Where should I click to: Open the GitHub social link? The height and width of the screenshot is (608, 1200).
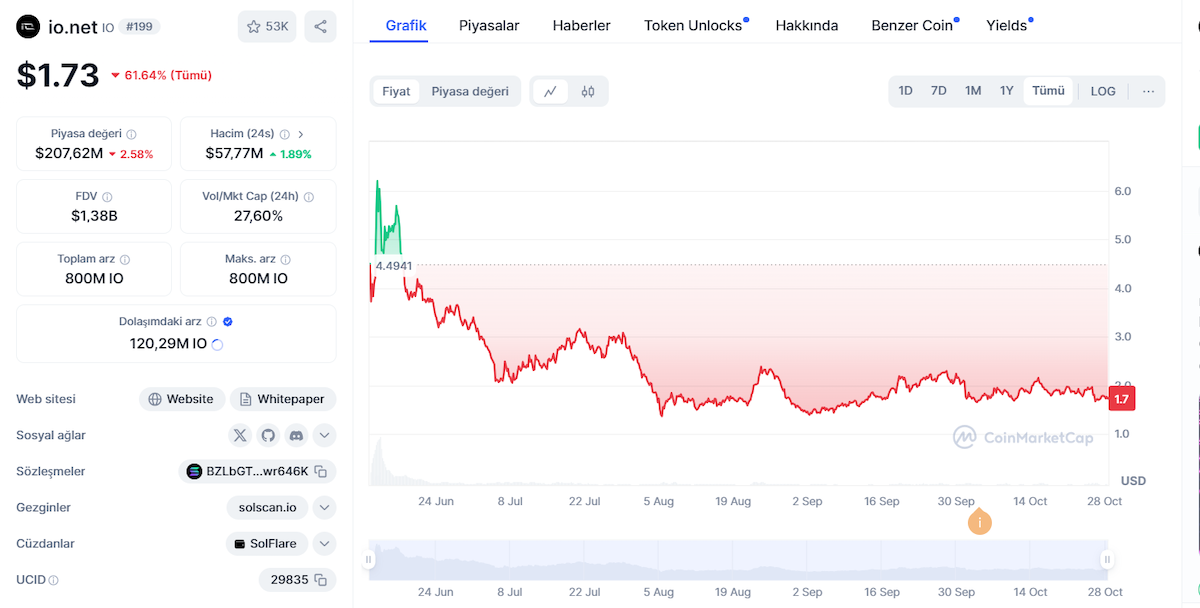pyautogui.click(x=268, y=435)
